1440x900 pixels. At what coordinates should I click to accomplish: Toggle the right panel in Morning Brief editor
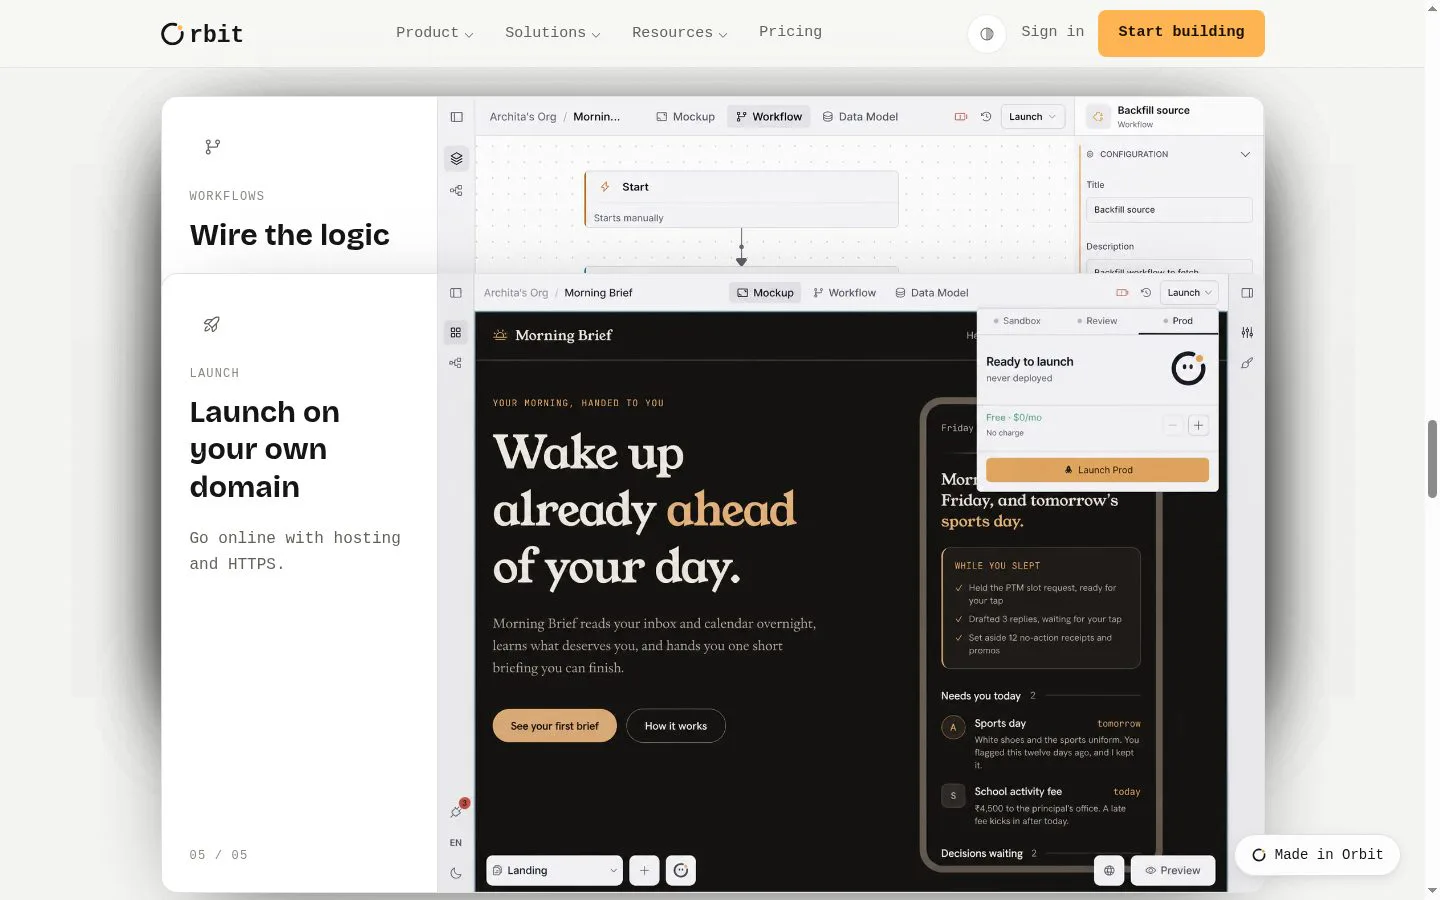1247,293
